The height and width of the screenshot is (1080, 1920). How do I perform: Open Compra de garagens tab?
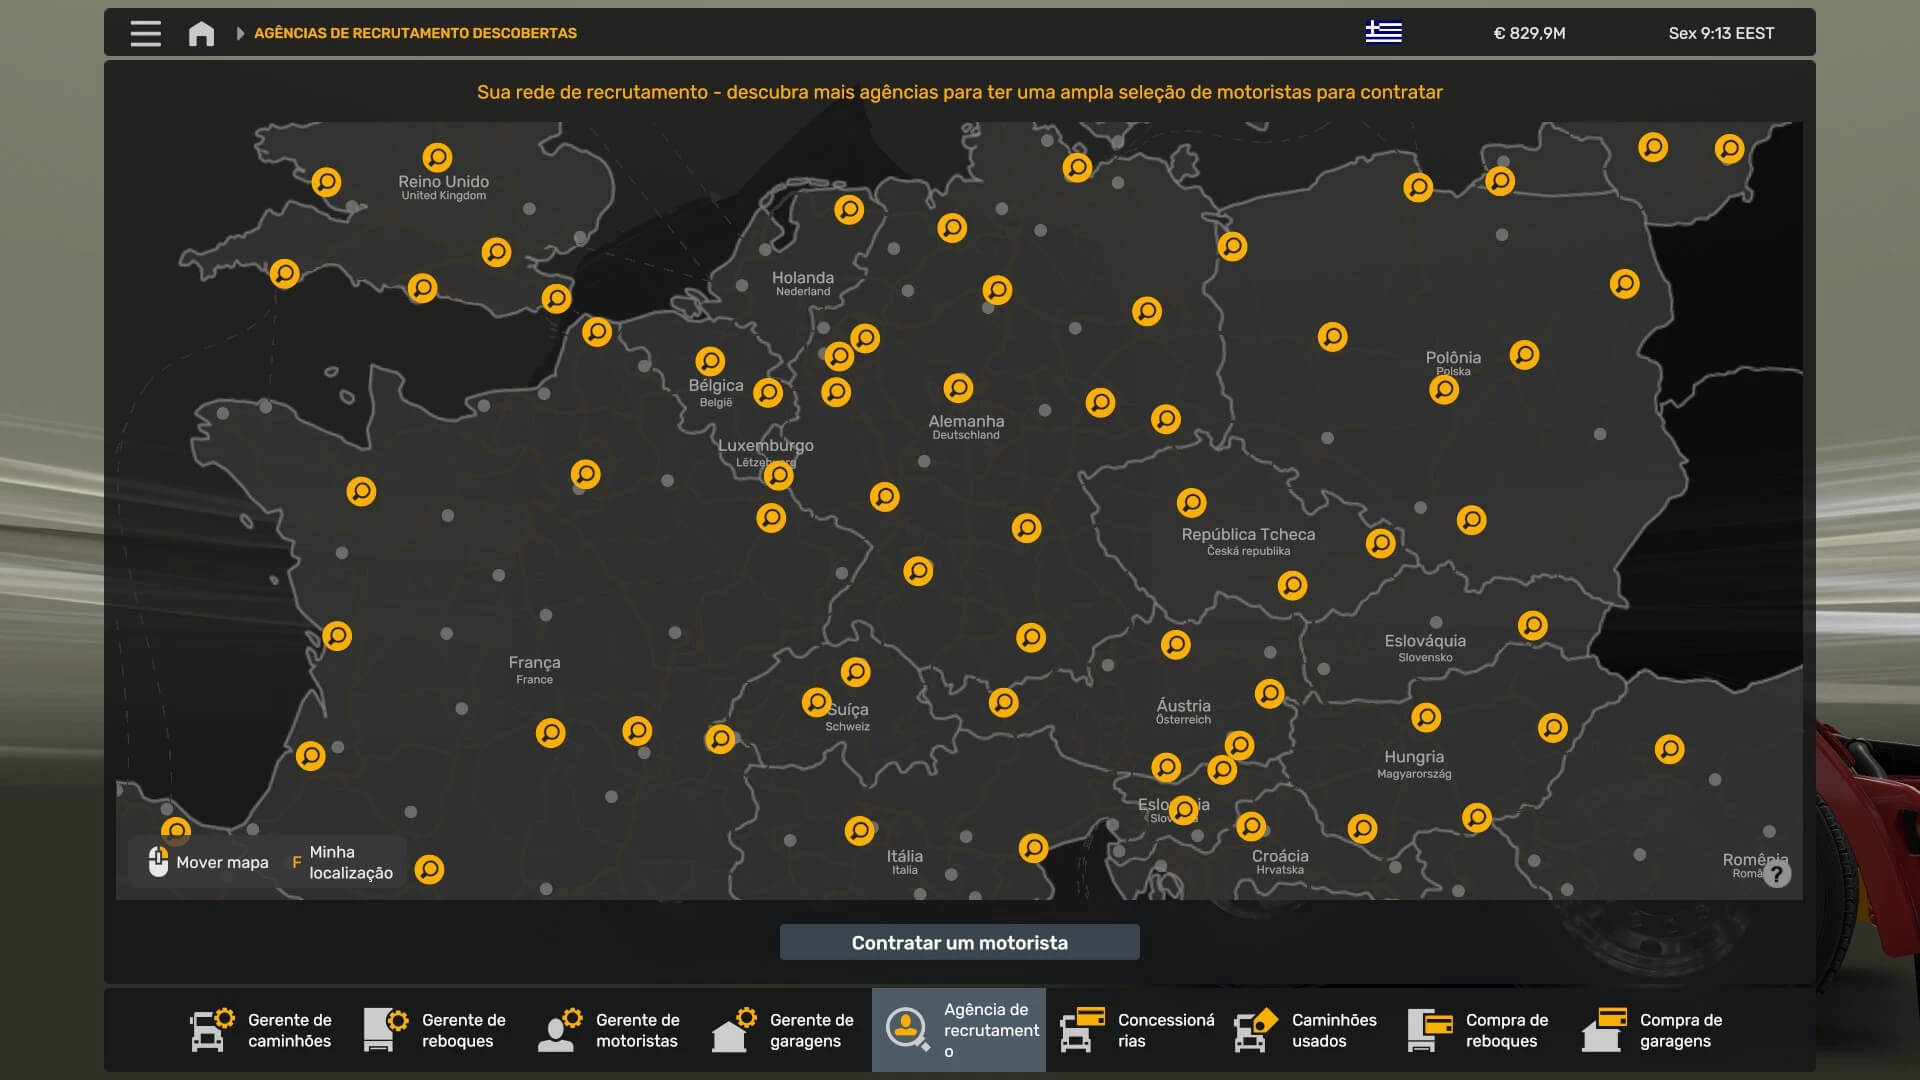tap(1654, 1030)
